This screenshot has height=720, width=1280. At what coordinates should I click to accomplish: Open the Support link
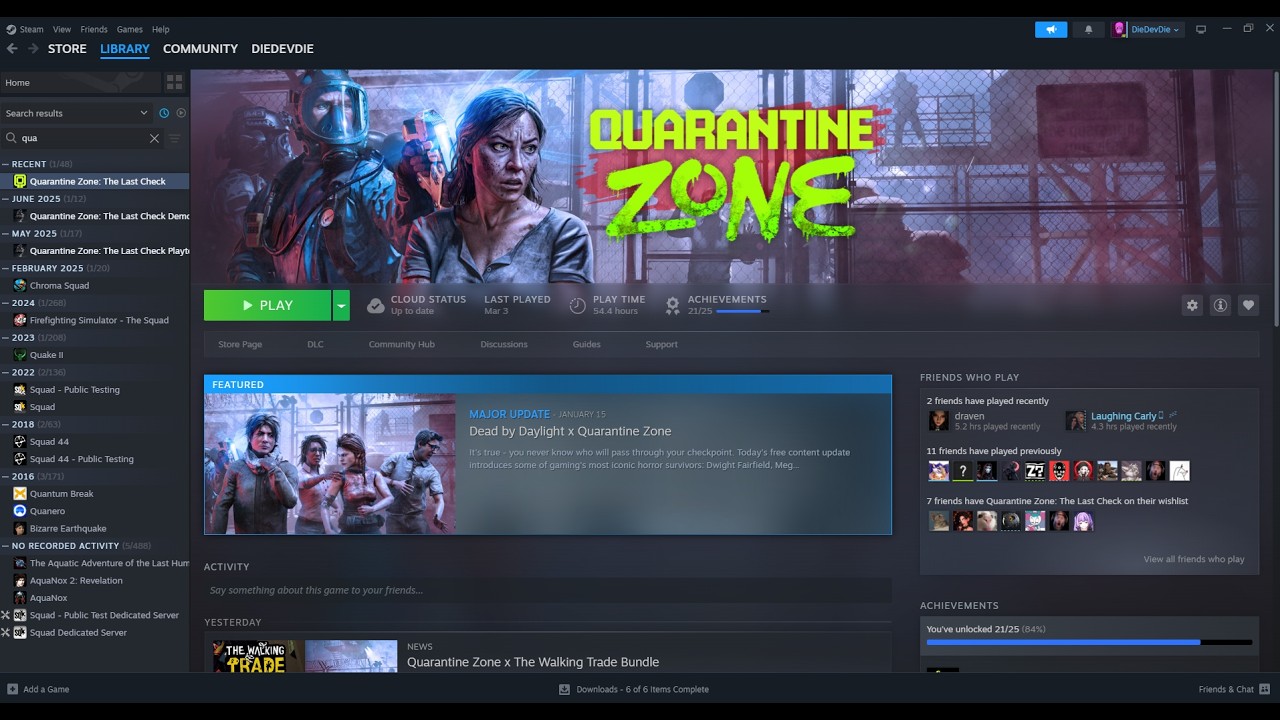tap(661, 344)
